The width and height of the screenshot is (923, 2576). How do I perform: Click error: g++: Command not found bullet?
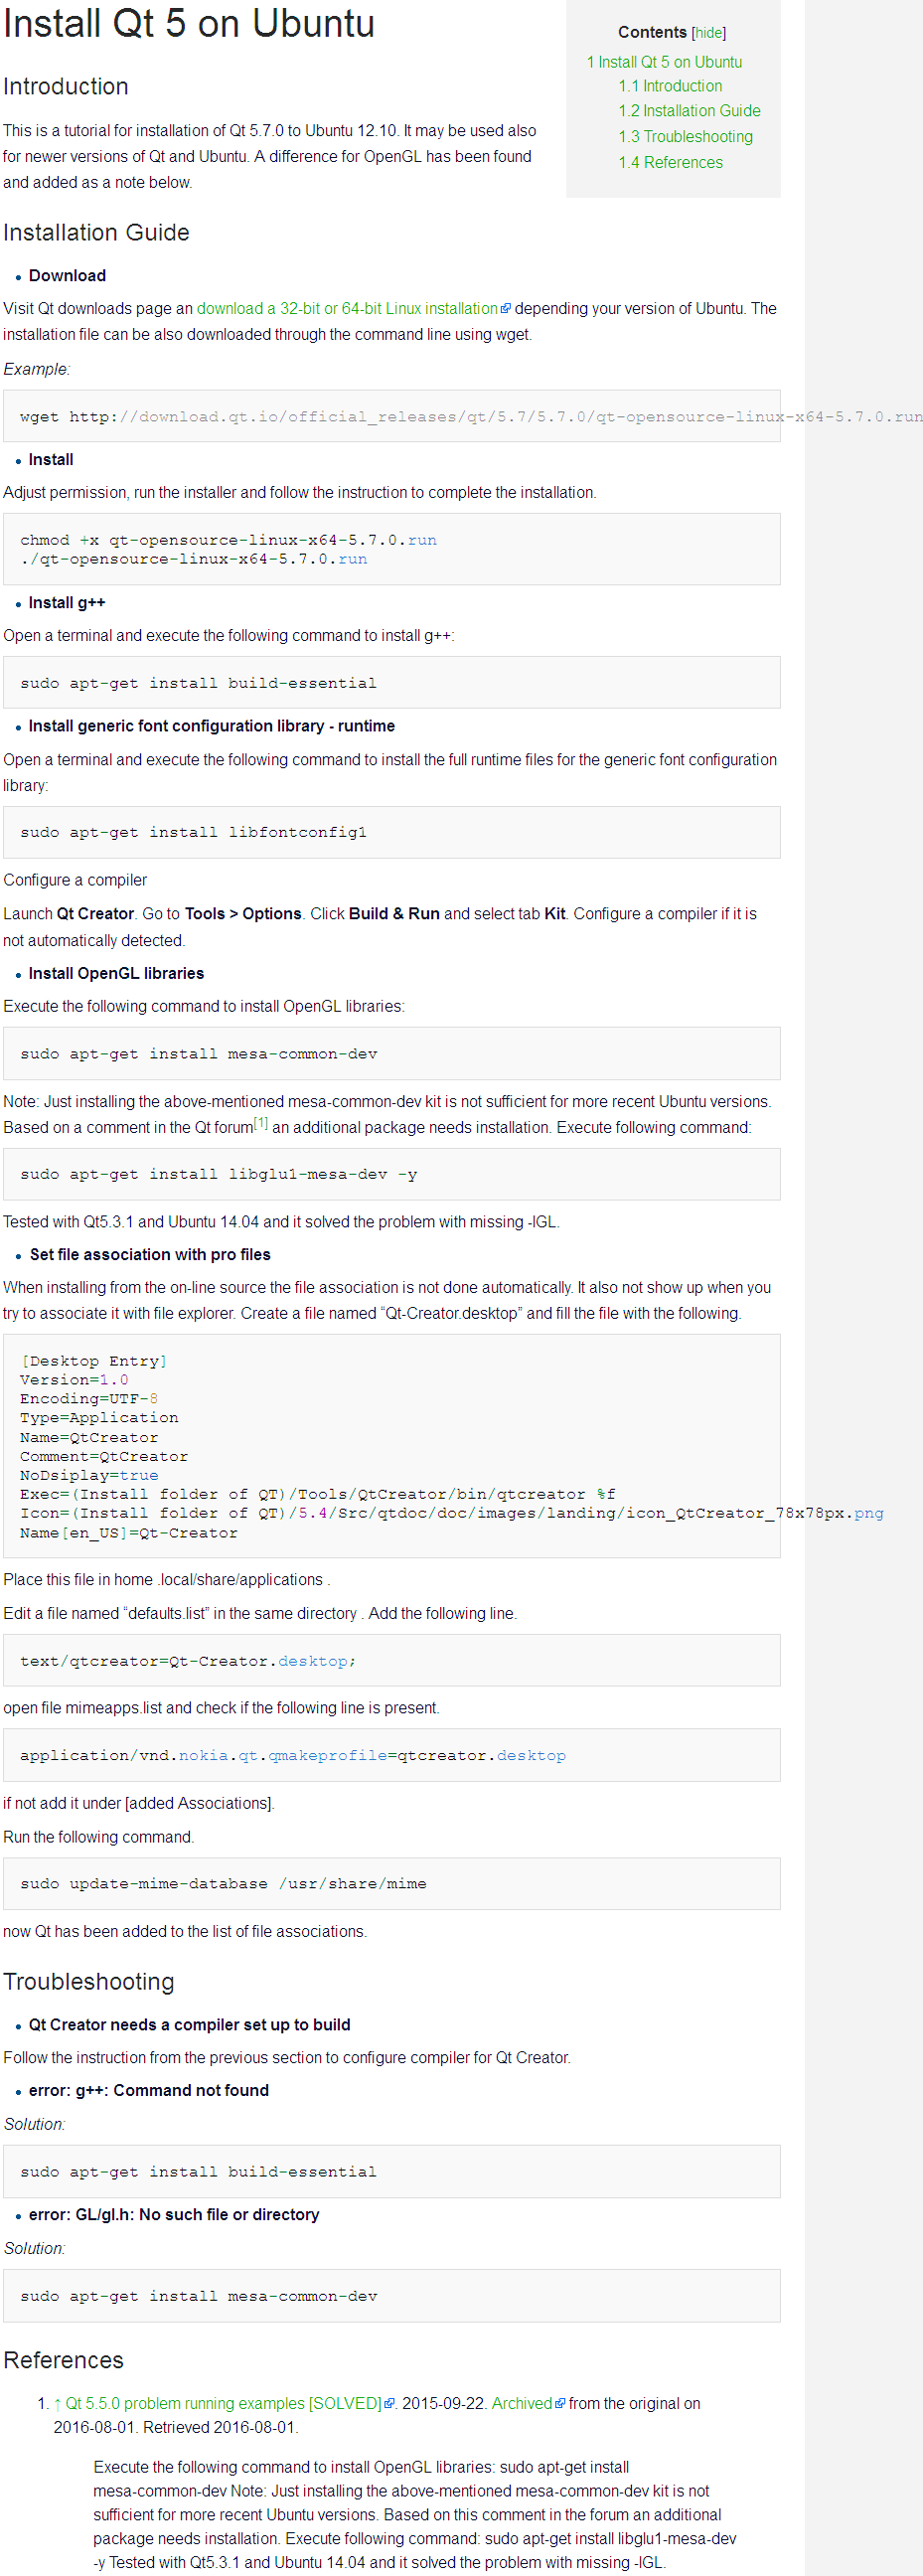149,2091
